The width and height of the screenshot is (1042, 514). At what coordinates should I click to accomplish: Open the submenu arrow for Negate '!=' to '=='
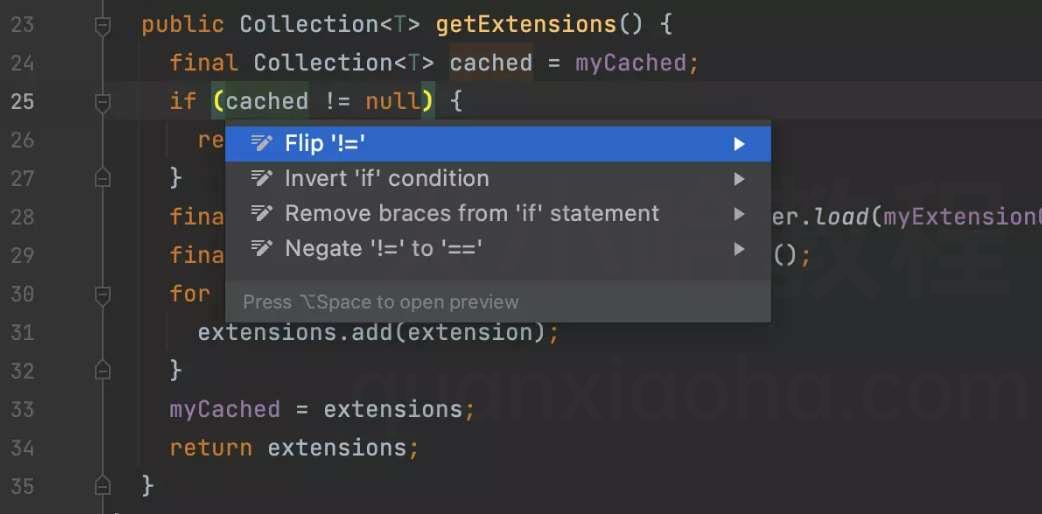click(x=739, y=249)
